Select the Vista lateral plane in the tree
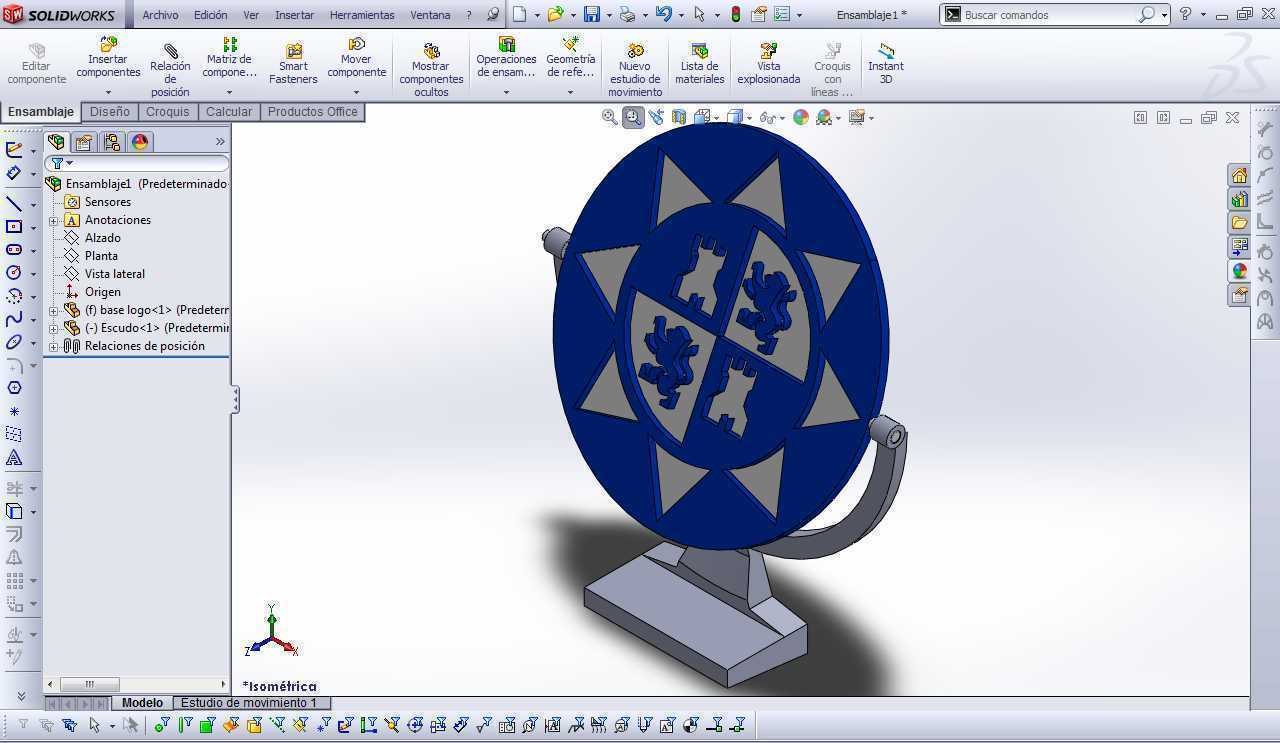Viewport: 1280px width, 743px height. (x=115, y=274)
